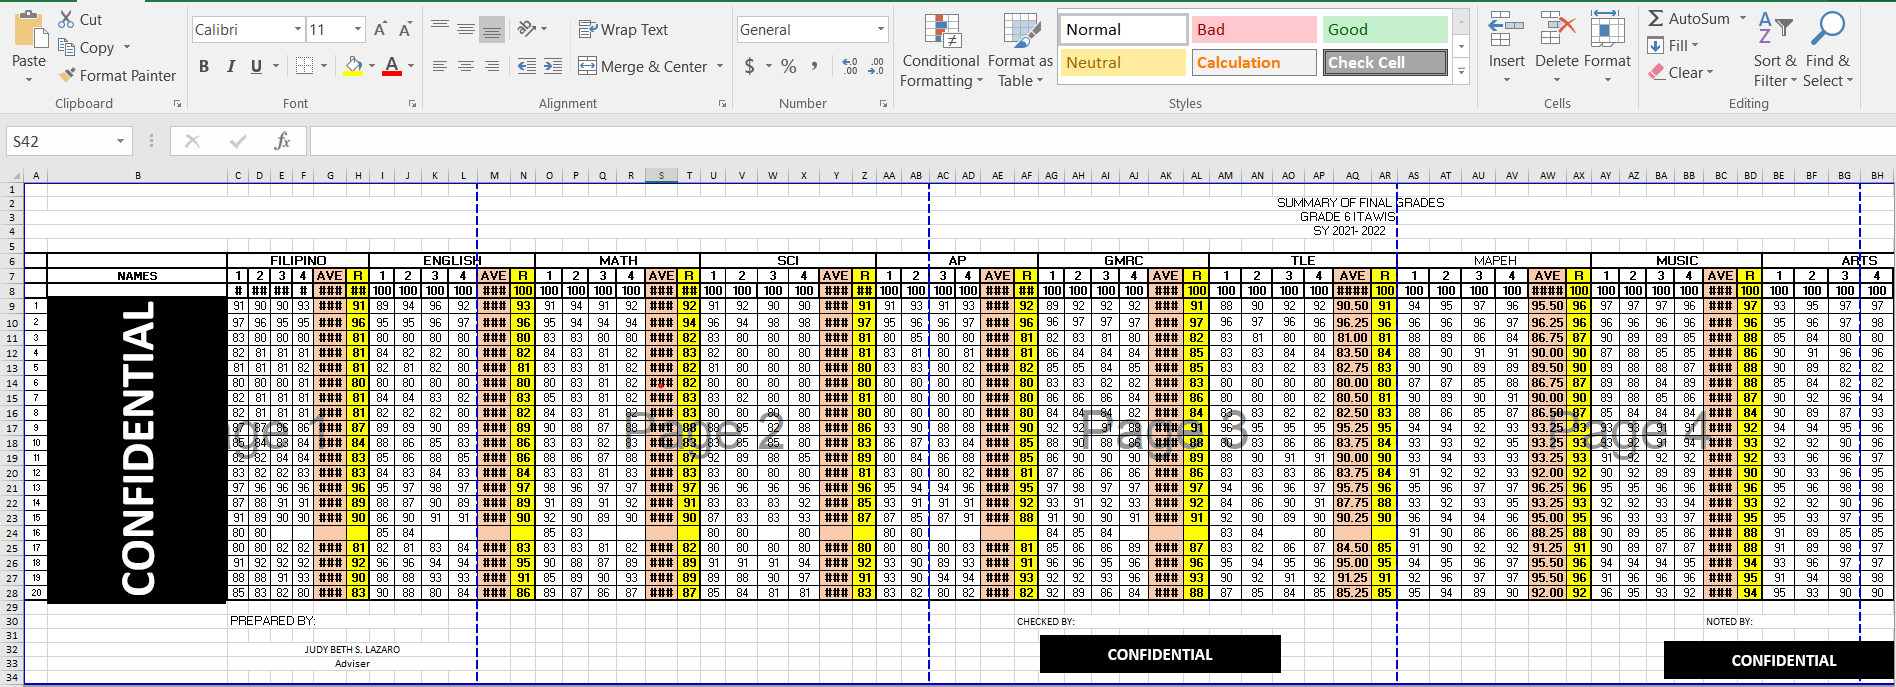This screenshot has height=687, width=1896.
Task: Set Bottom Align for cell text
Action: tap(491, 30)
